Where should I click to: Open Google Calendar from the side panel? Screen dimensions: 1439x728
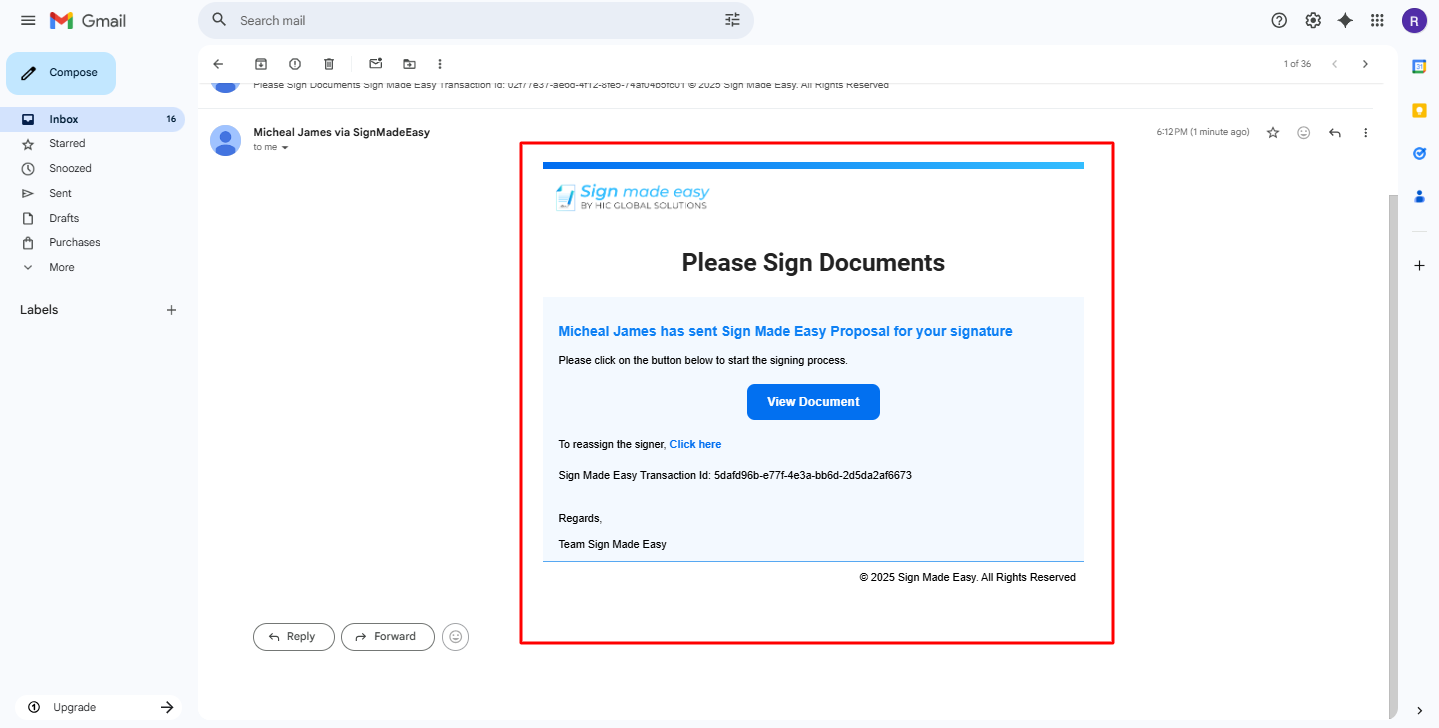[x=1418, y=66]
